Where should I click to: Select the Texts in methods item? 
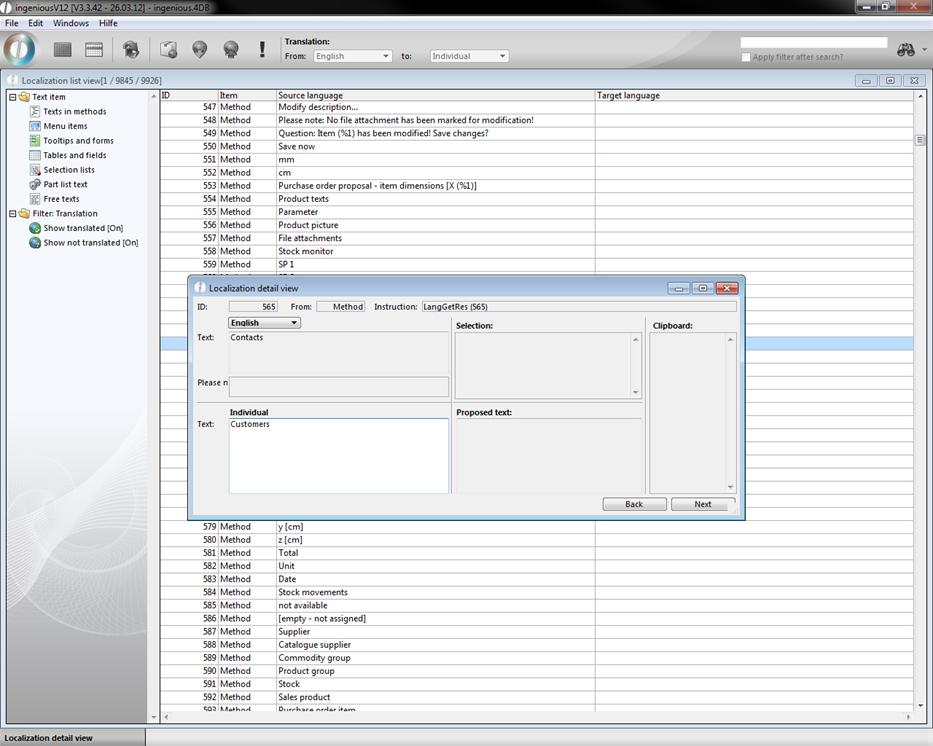pos(74,112)
